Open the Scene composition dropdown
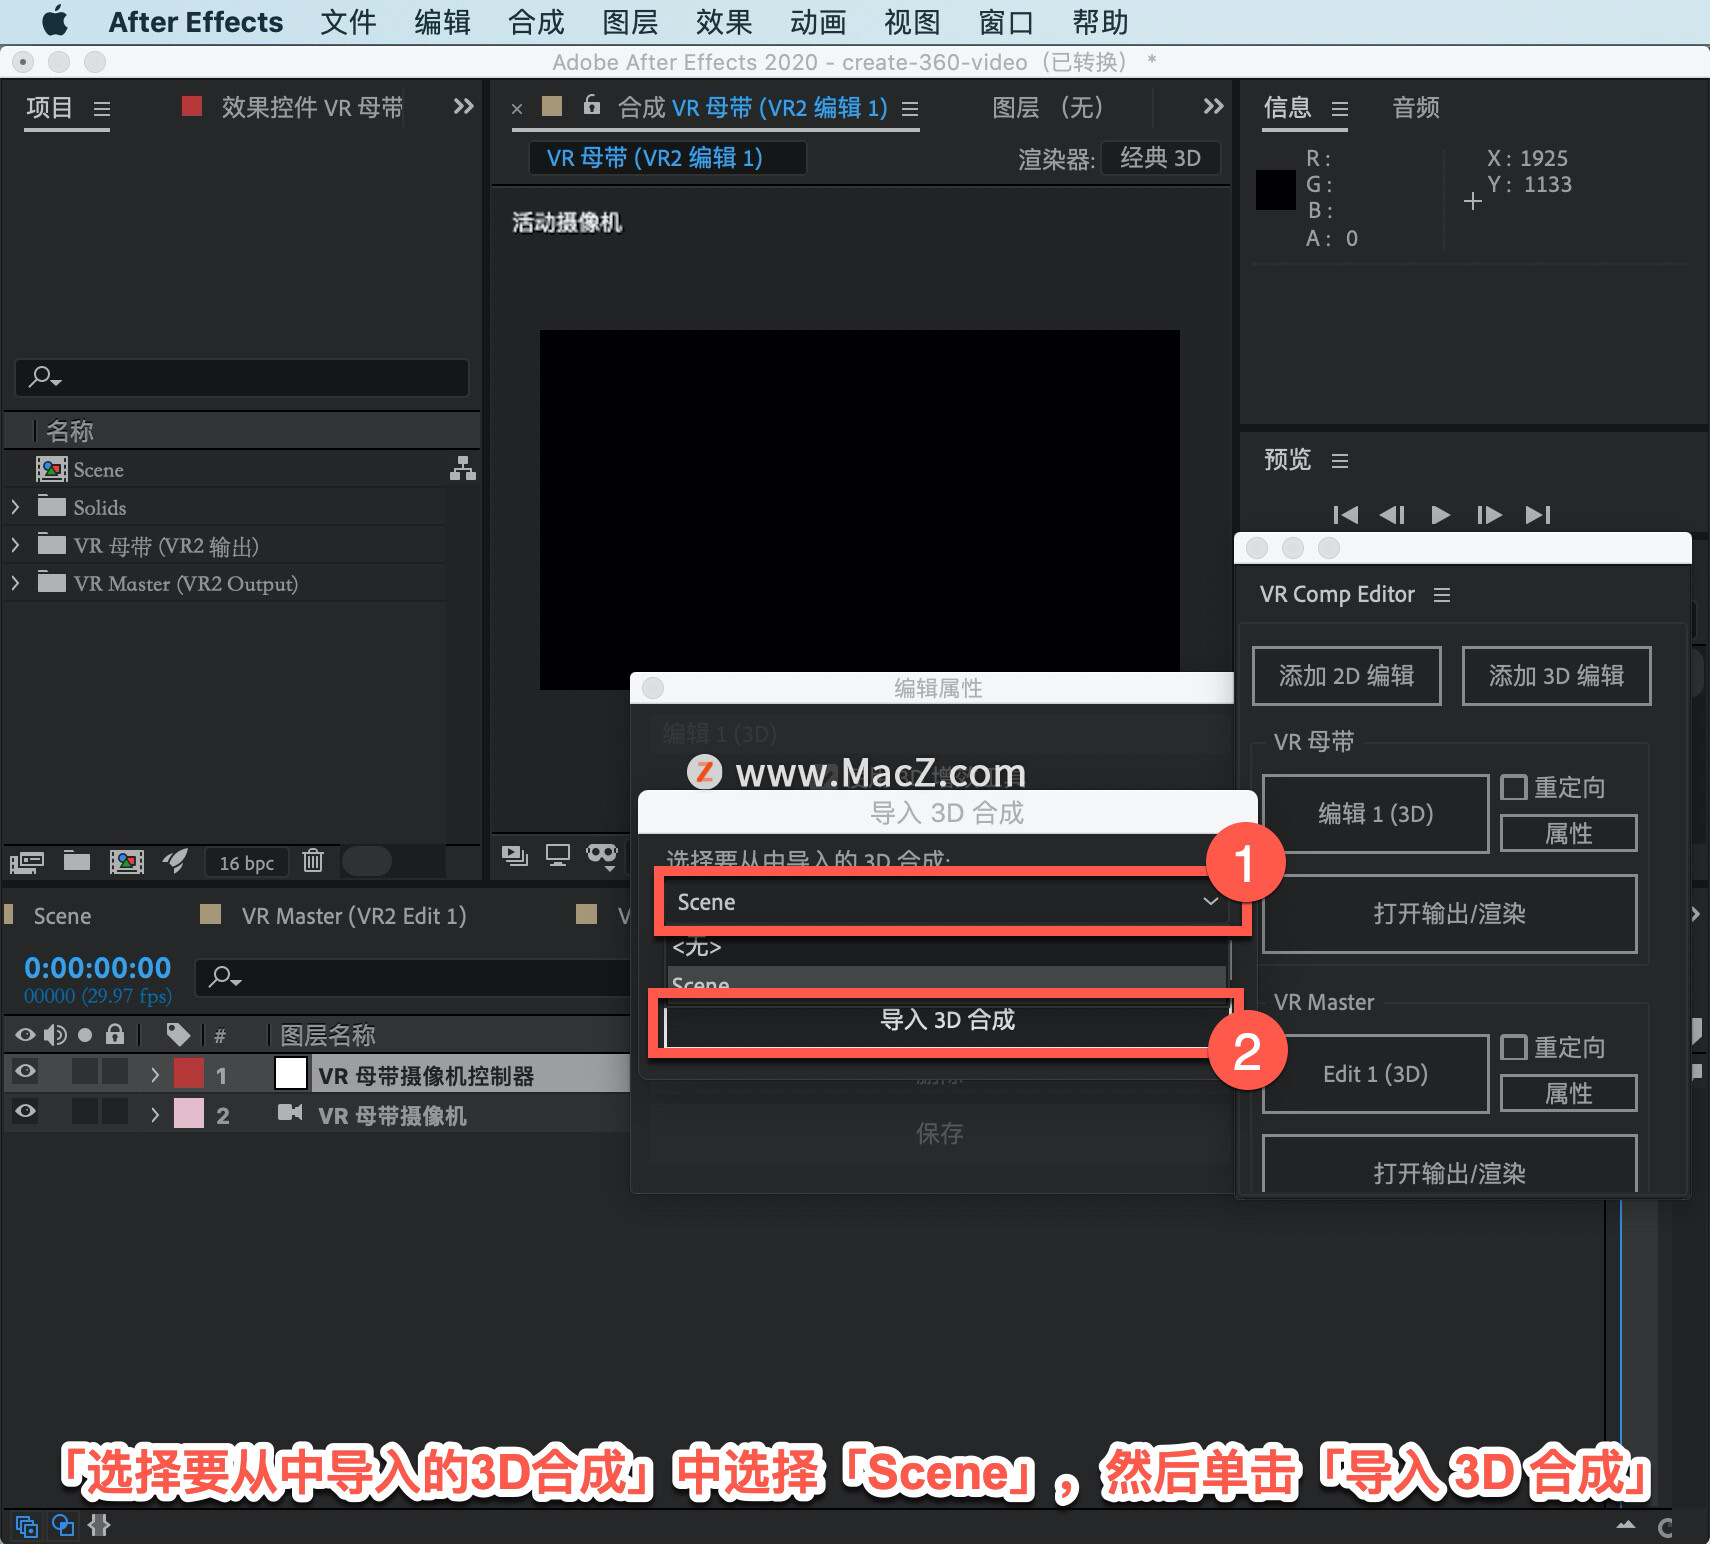Viewport: 1710px width, 1544px height. (x=948, y=902)
